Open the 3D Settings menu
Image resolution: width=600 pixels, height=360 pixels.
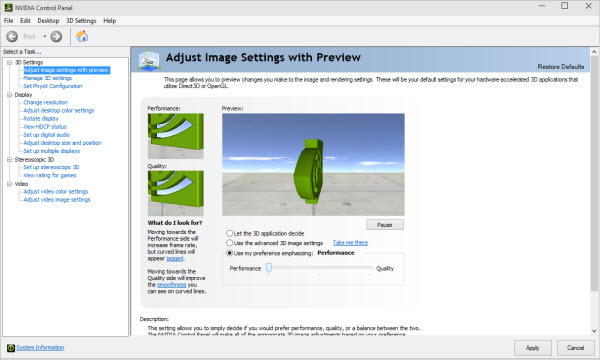81,21
